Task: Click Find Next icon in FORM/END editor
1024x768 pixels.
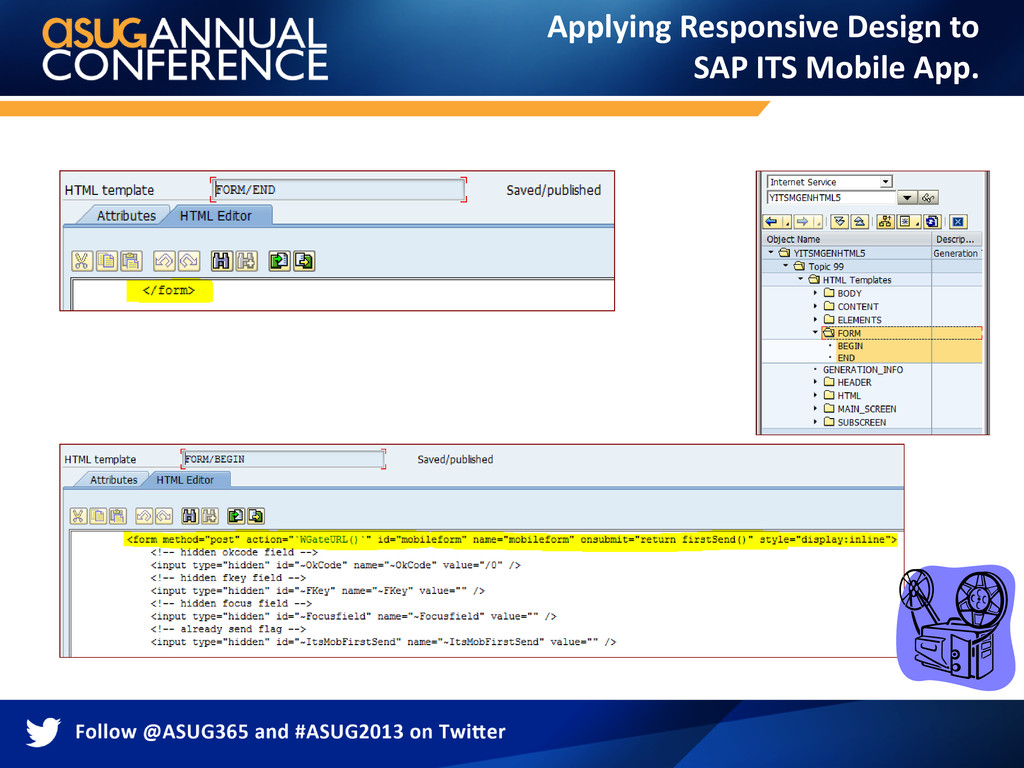Action: pos(246,261)
